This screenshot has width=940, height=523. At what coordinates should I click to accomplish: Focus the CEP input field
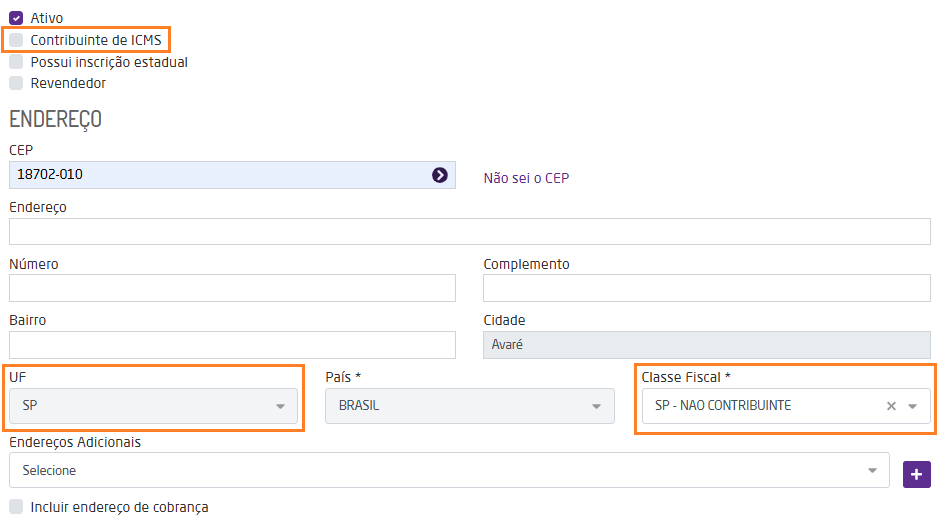tap(220, 175)
